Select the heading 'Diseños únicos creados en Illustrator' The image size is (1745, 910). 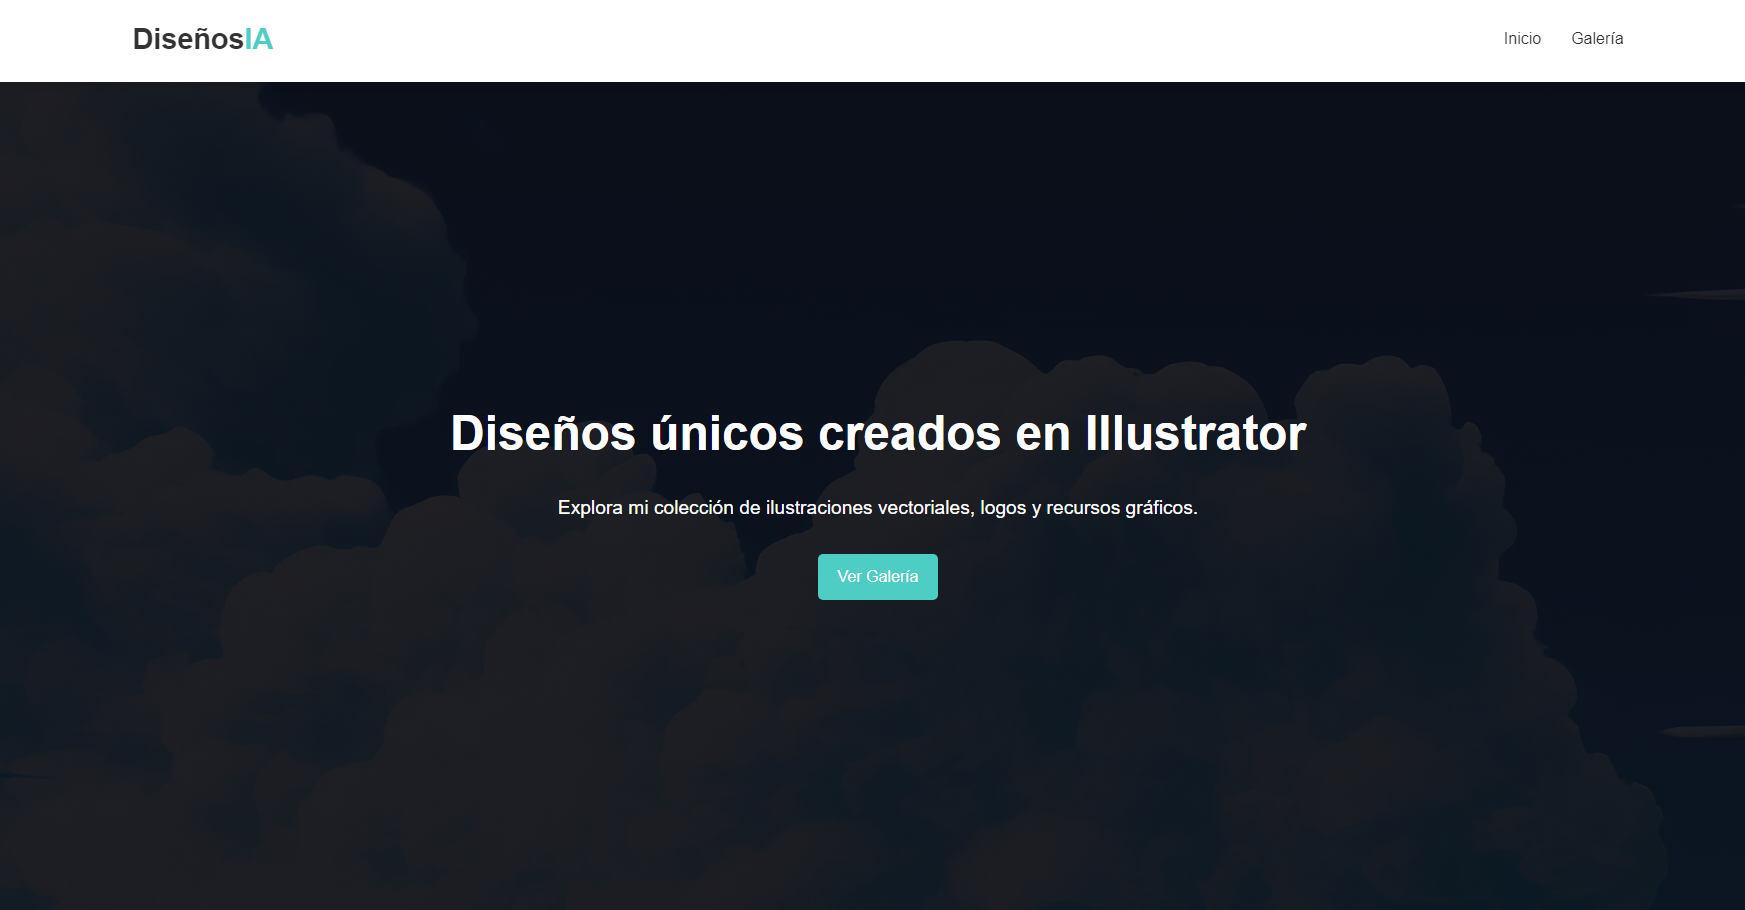point(878,433)
